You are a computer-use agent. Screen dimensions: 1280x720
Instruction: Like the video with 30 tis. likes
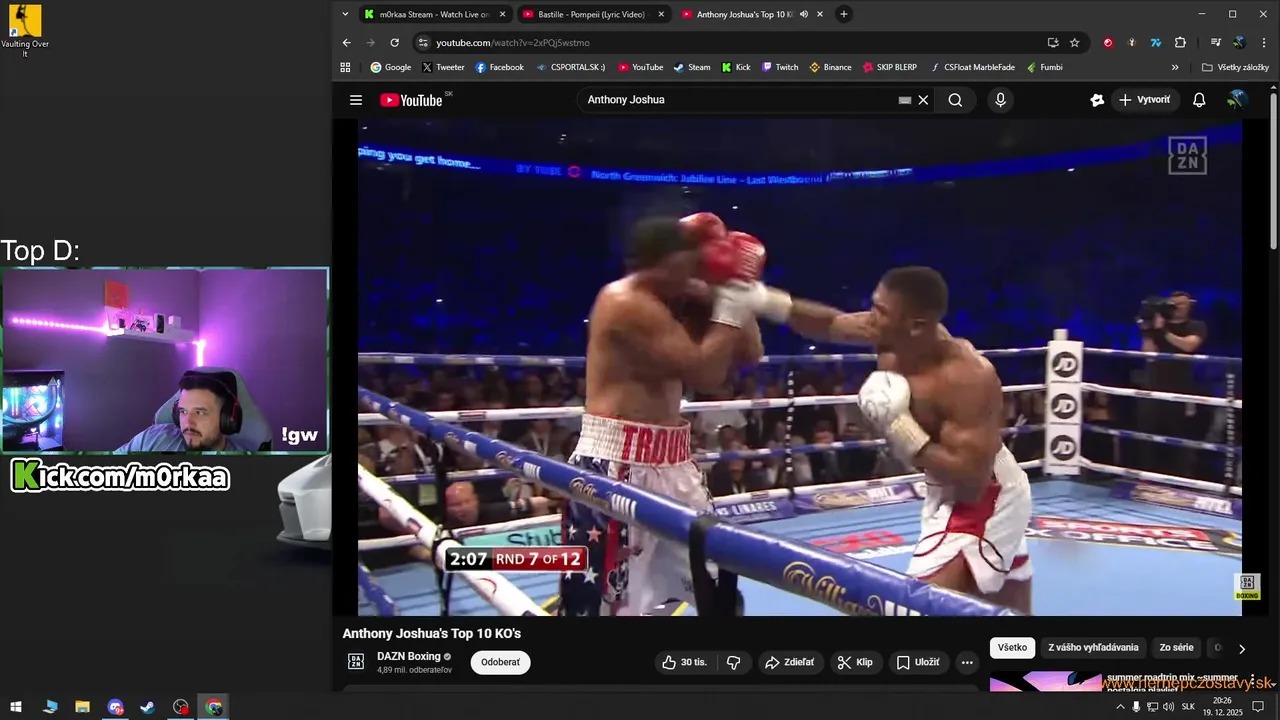tap(684, 662)
